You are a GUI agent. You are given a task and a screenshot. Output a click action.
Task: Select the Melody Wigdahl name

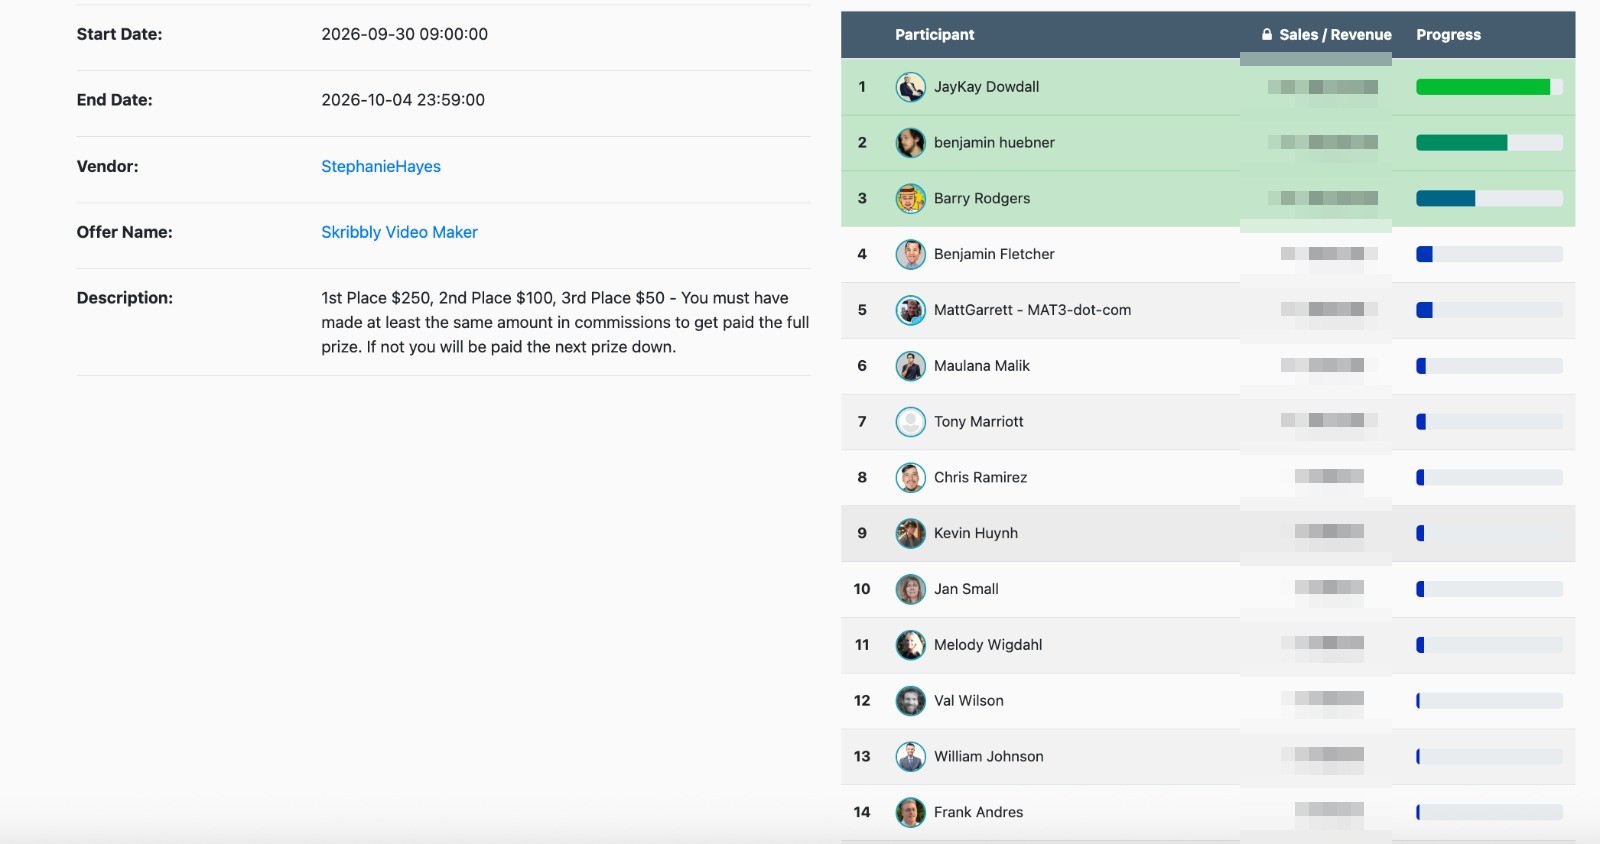coord(988,645)
